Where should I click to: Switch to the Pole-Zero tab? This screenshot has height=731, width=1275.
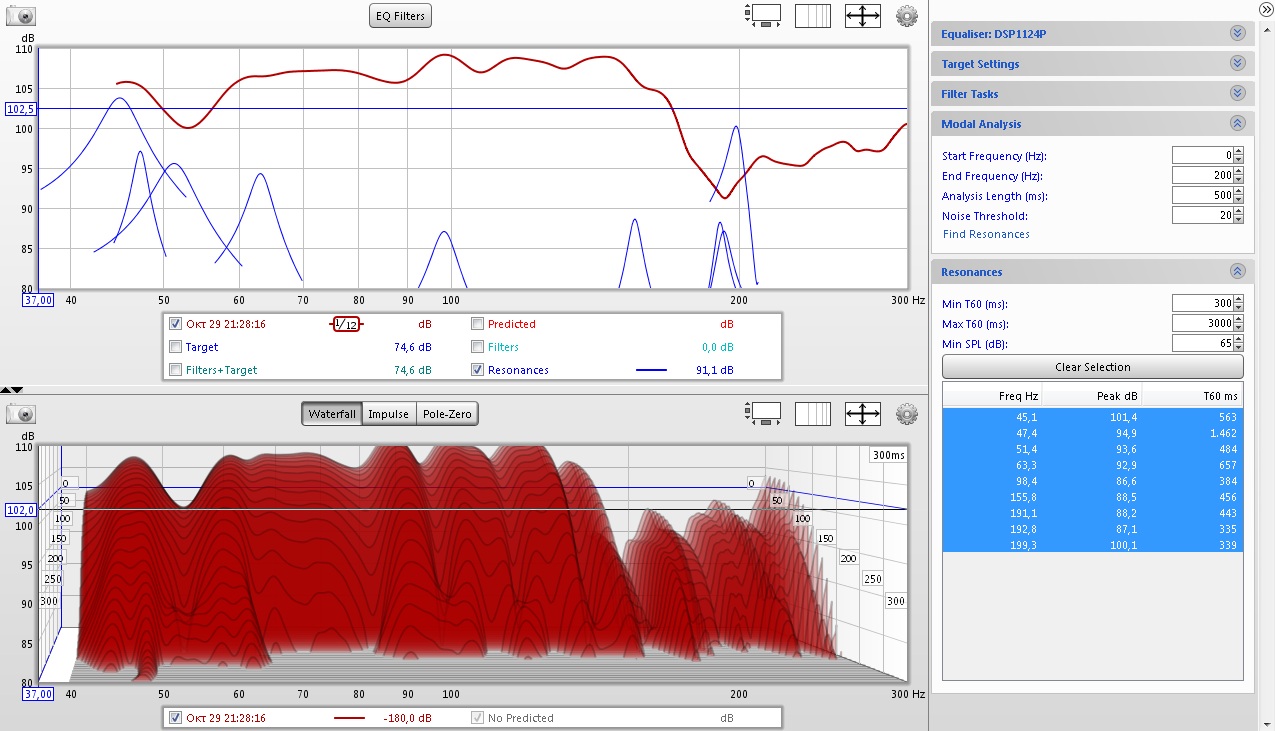point(447,414)
